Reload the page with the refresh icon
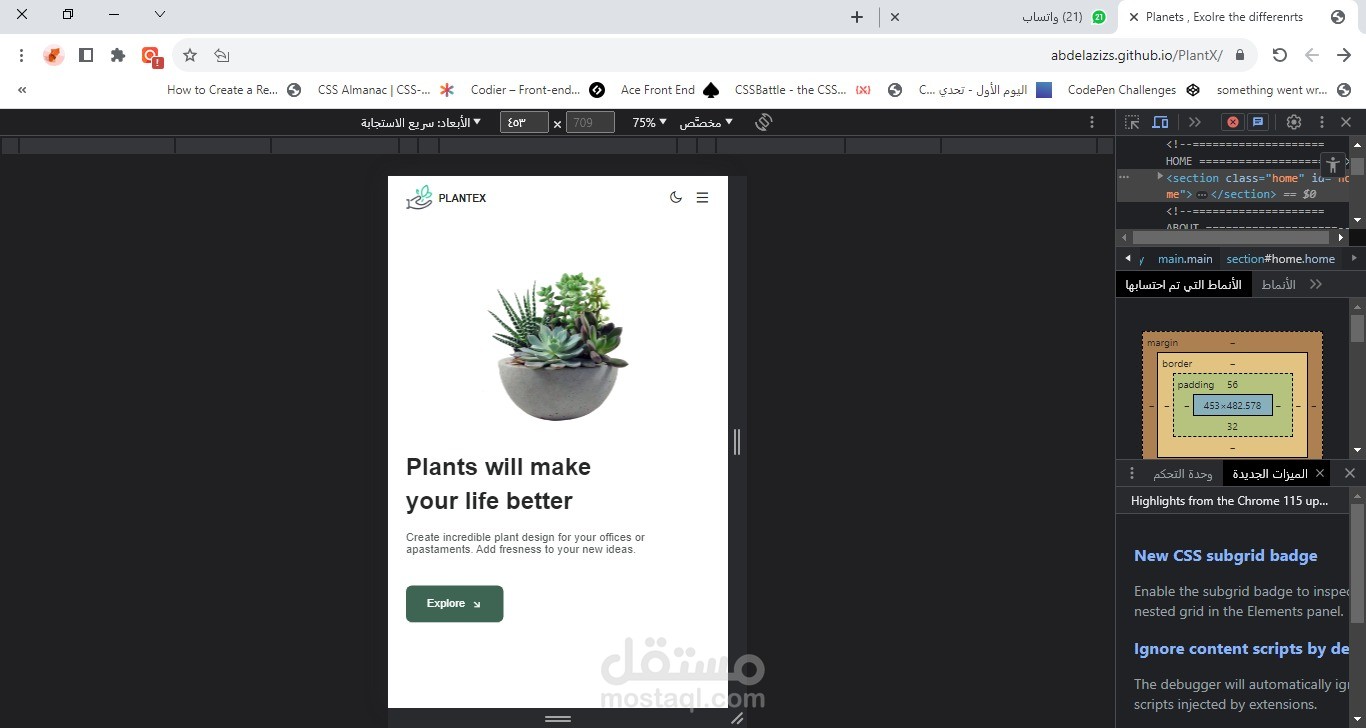 (1279, 55)
